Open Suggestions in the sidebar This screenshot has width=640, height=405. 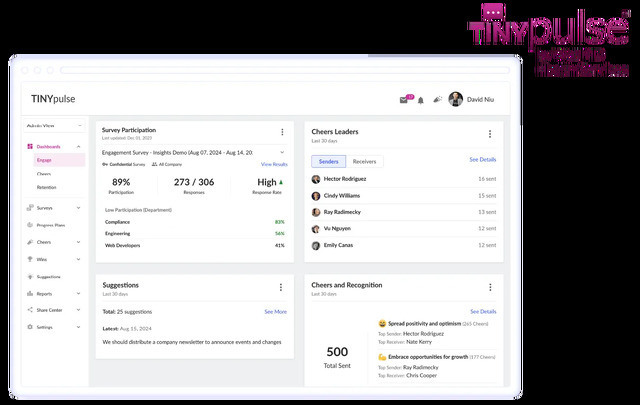(x=49, y=277)
